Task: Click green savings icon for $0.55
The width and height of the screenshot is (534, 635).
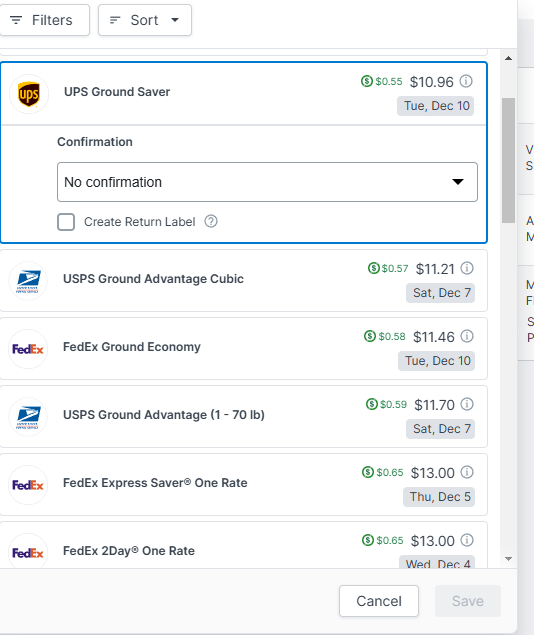Action: click(367, 81)
